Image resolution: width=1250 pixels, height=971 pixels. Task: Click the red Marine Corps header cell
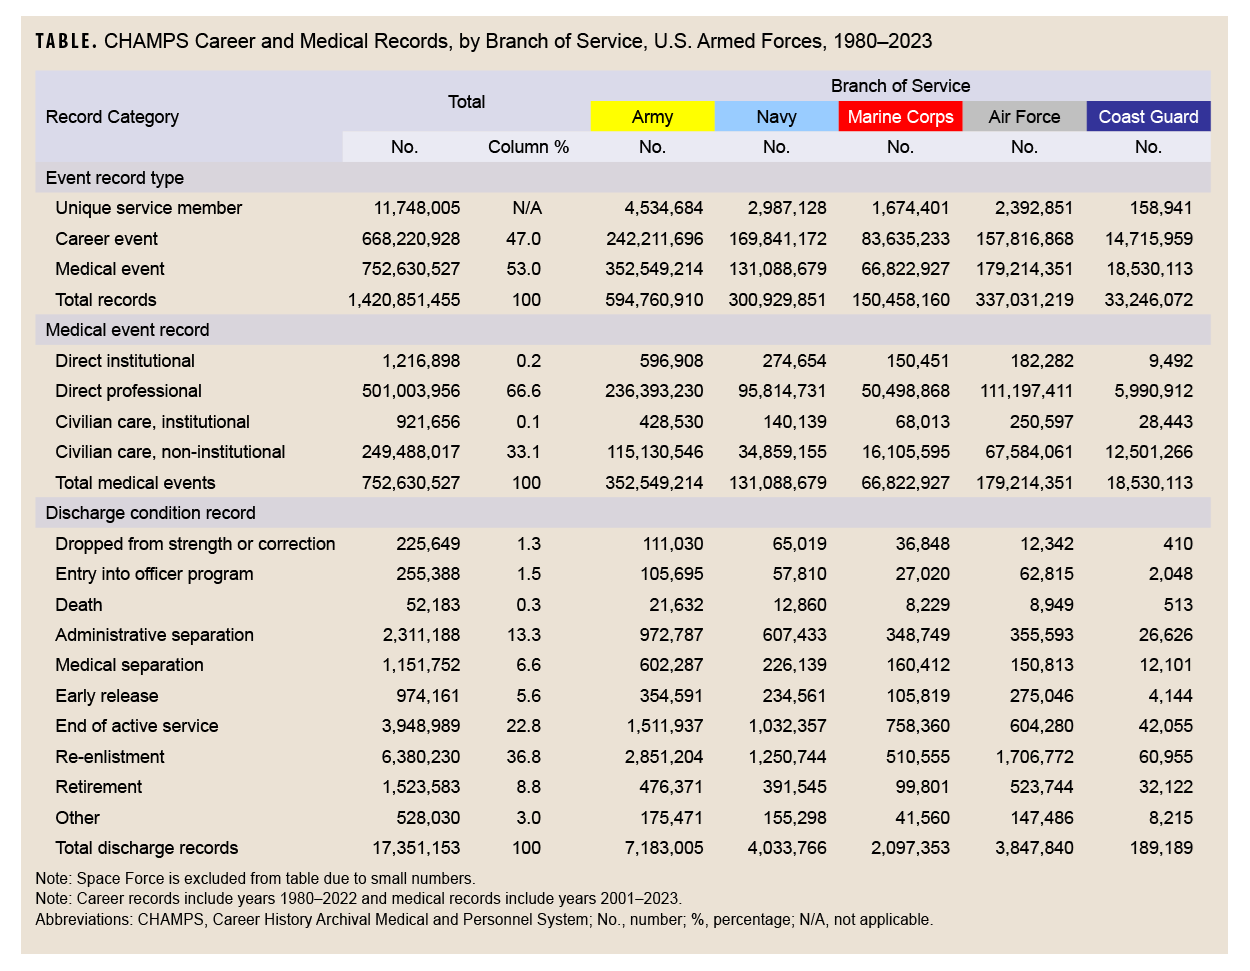click(x=900, y=117)
